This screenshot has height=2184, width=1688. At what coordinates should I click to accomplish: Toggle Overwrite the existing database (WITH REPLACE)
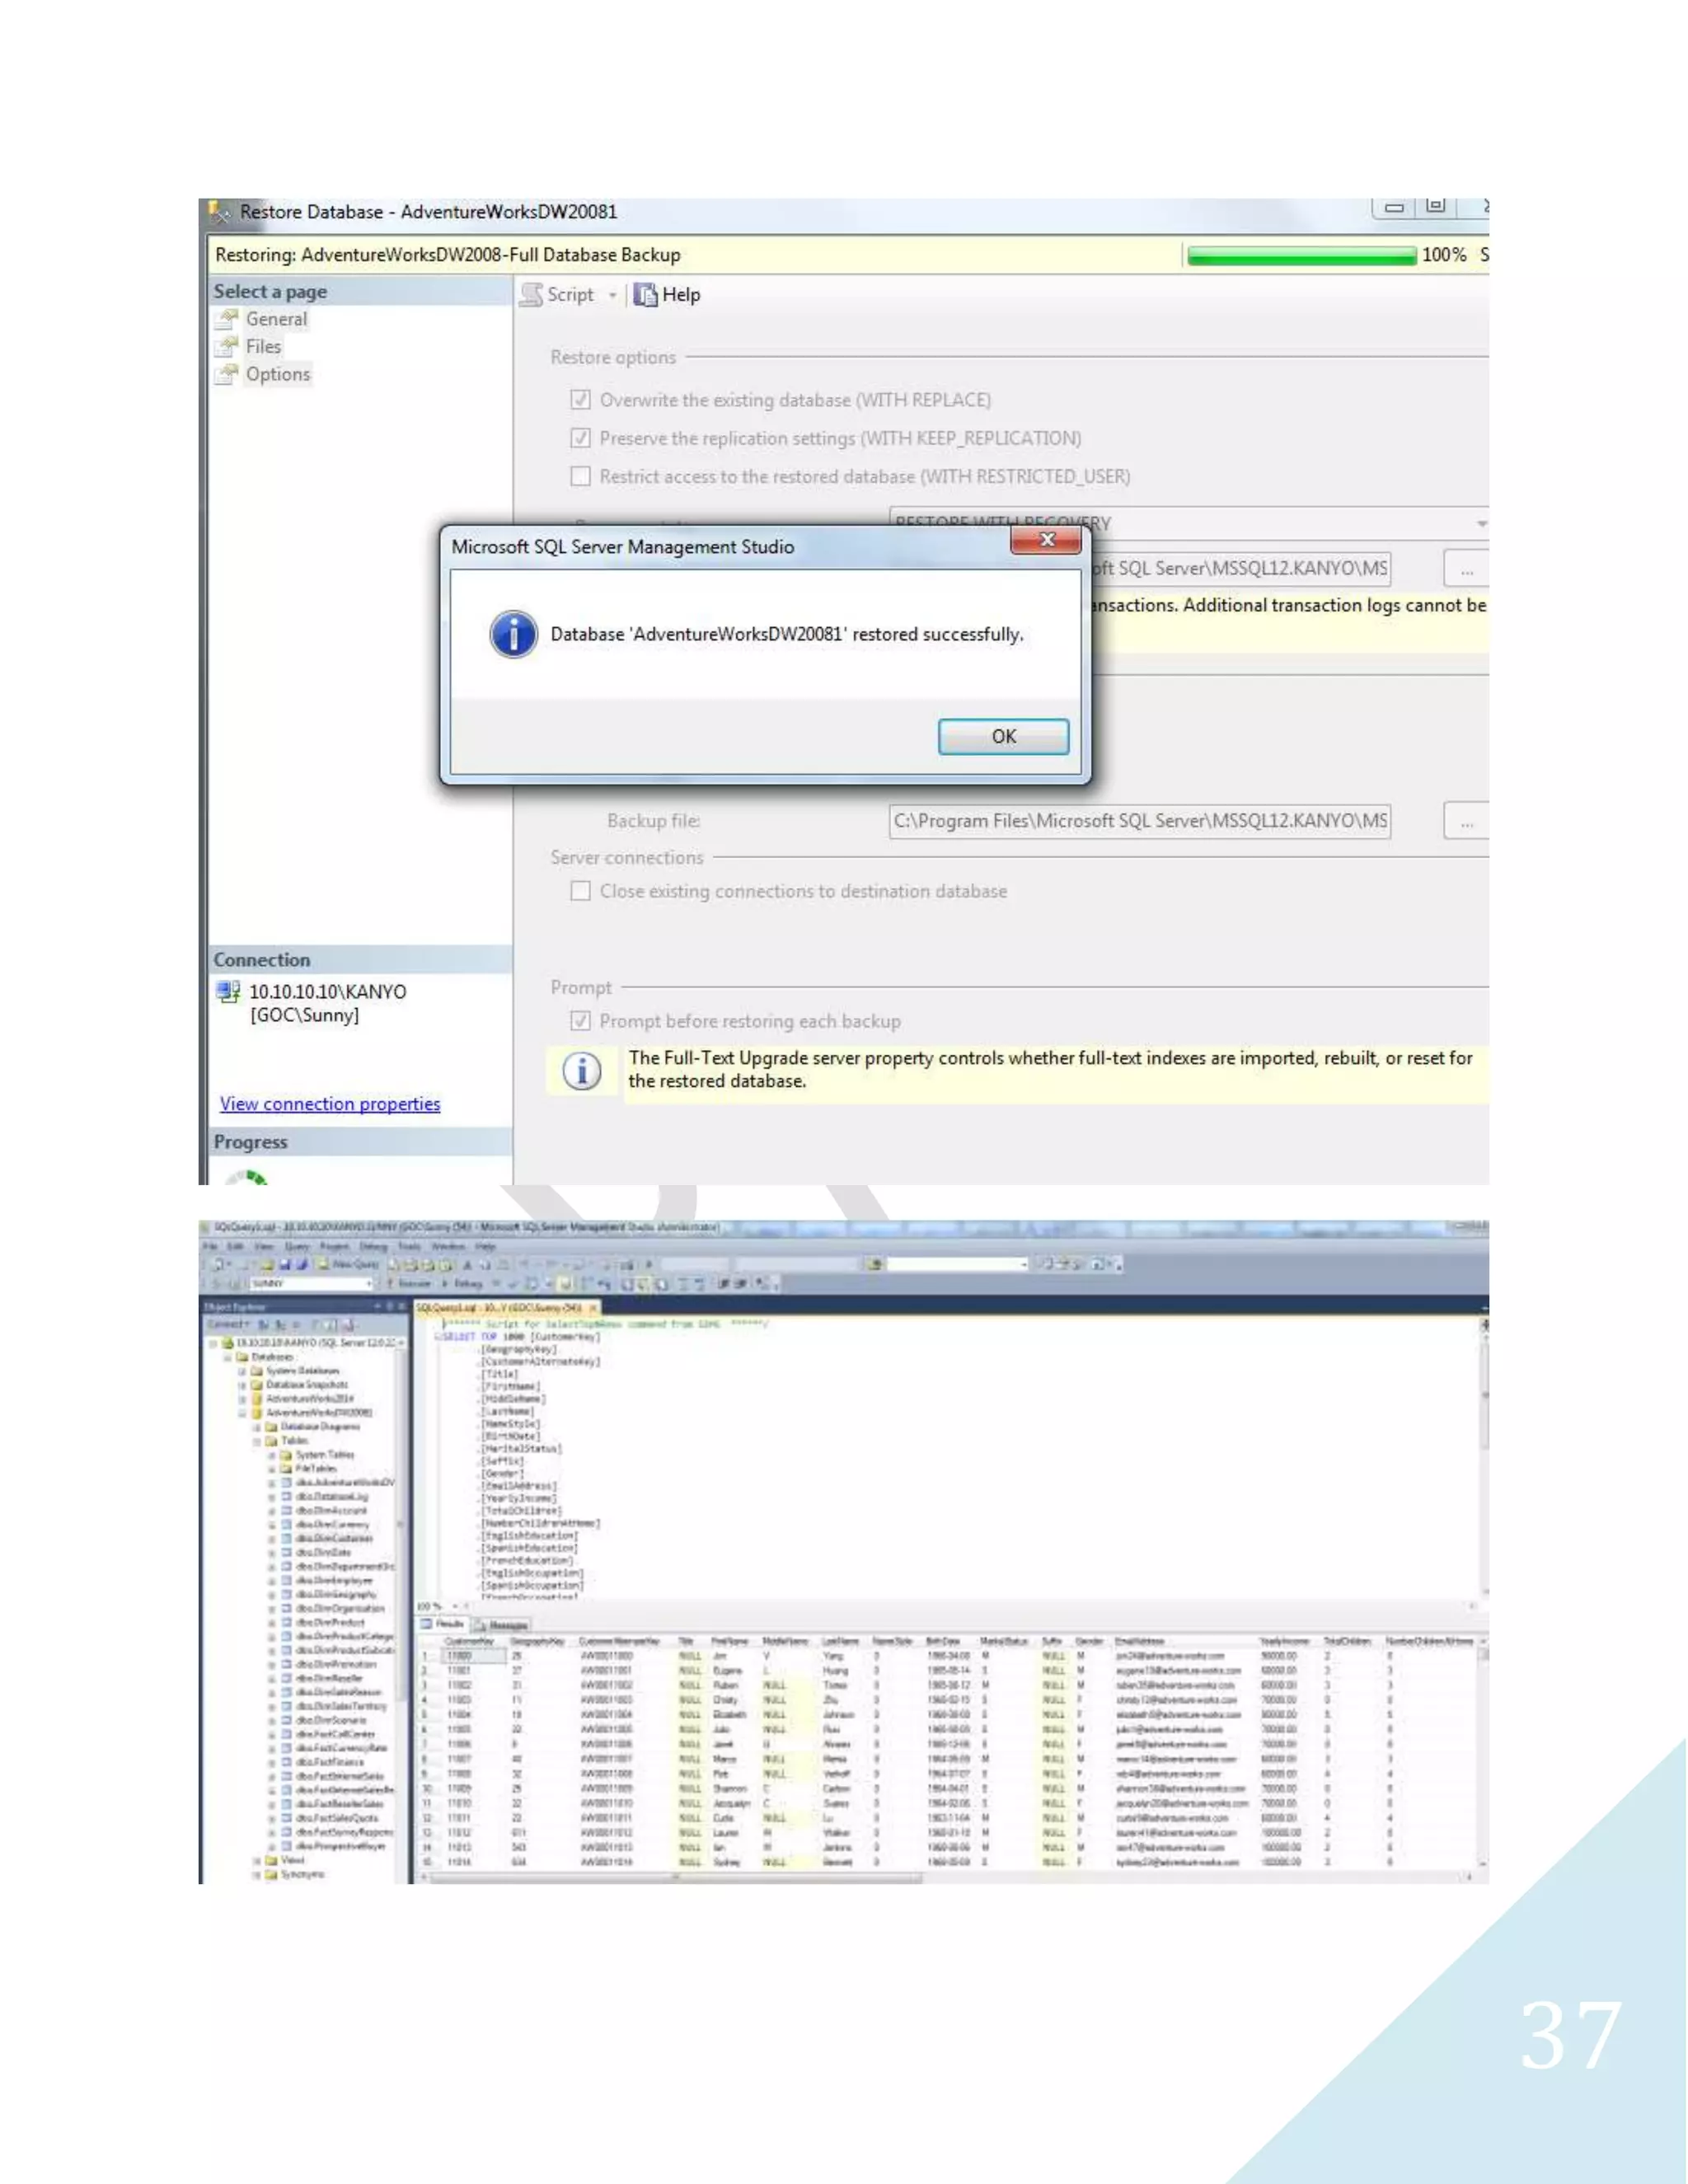click(x=580, y=400)
